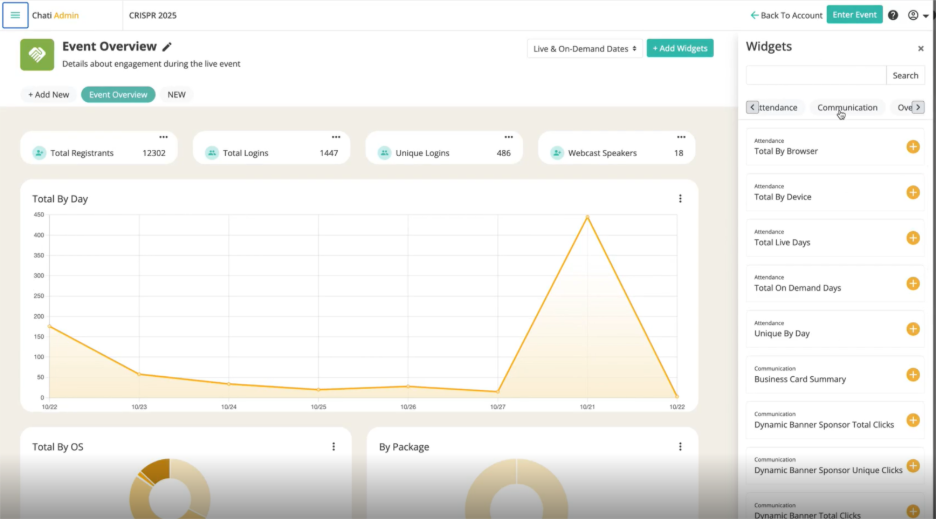The image size is (936, 519).
Task: Click the widget search input field
Action: coord(816,75)
